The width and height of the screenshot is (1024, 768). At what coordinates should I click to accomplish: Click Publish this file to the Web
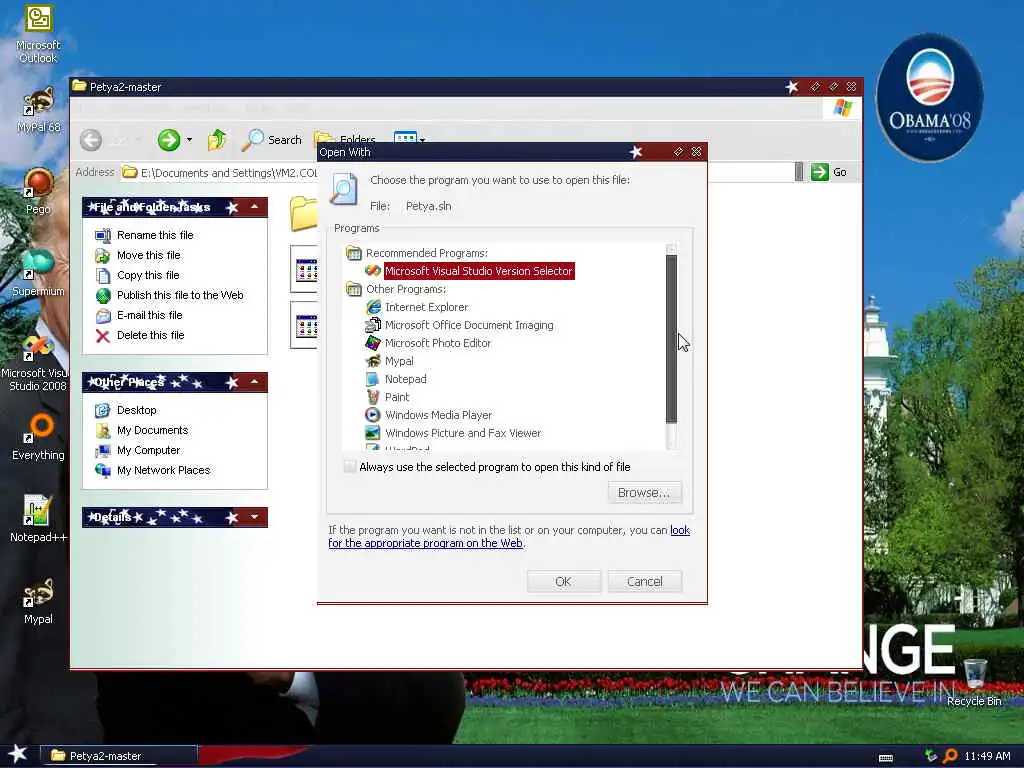coord(180,295)
